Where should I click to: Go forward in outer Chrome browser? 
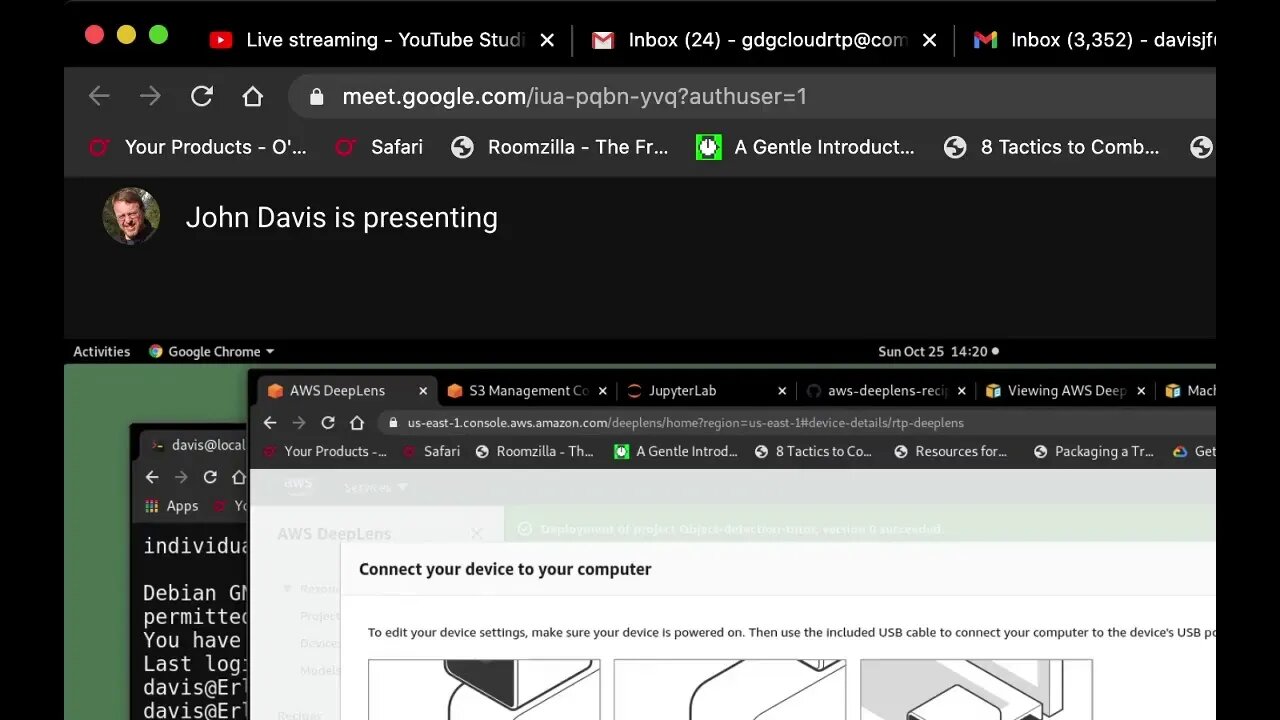click(150, 96)
